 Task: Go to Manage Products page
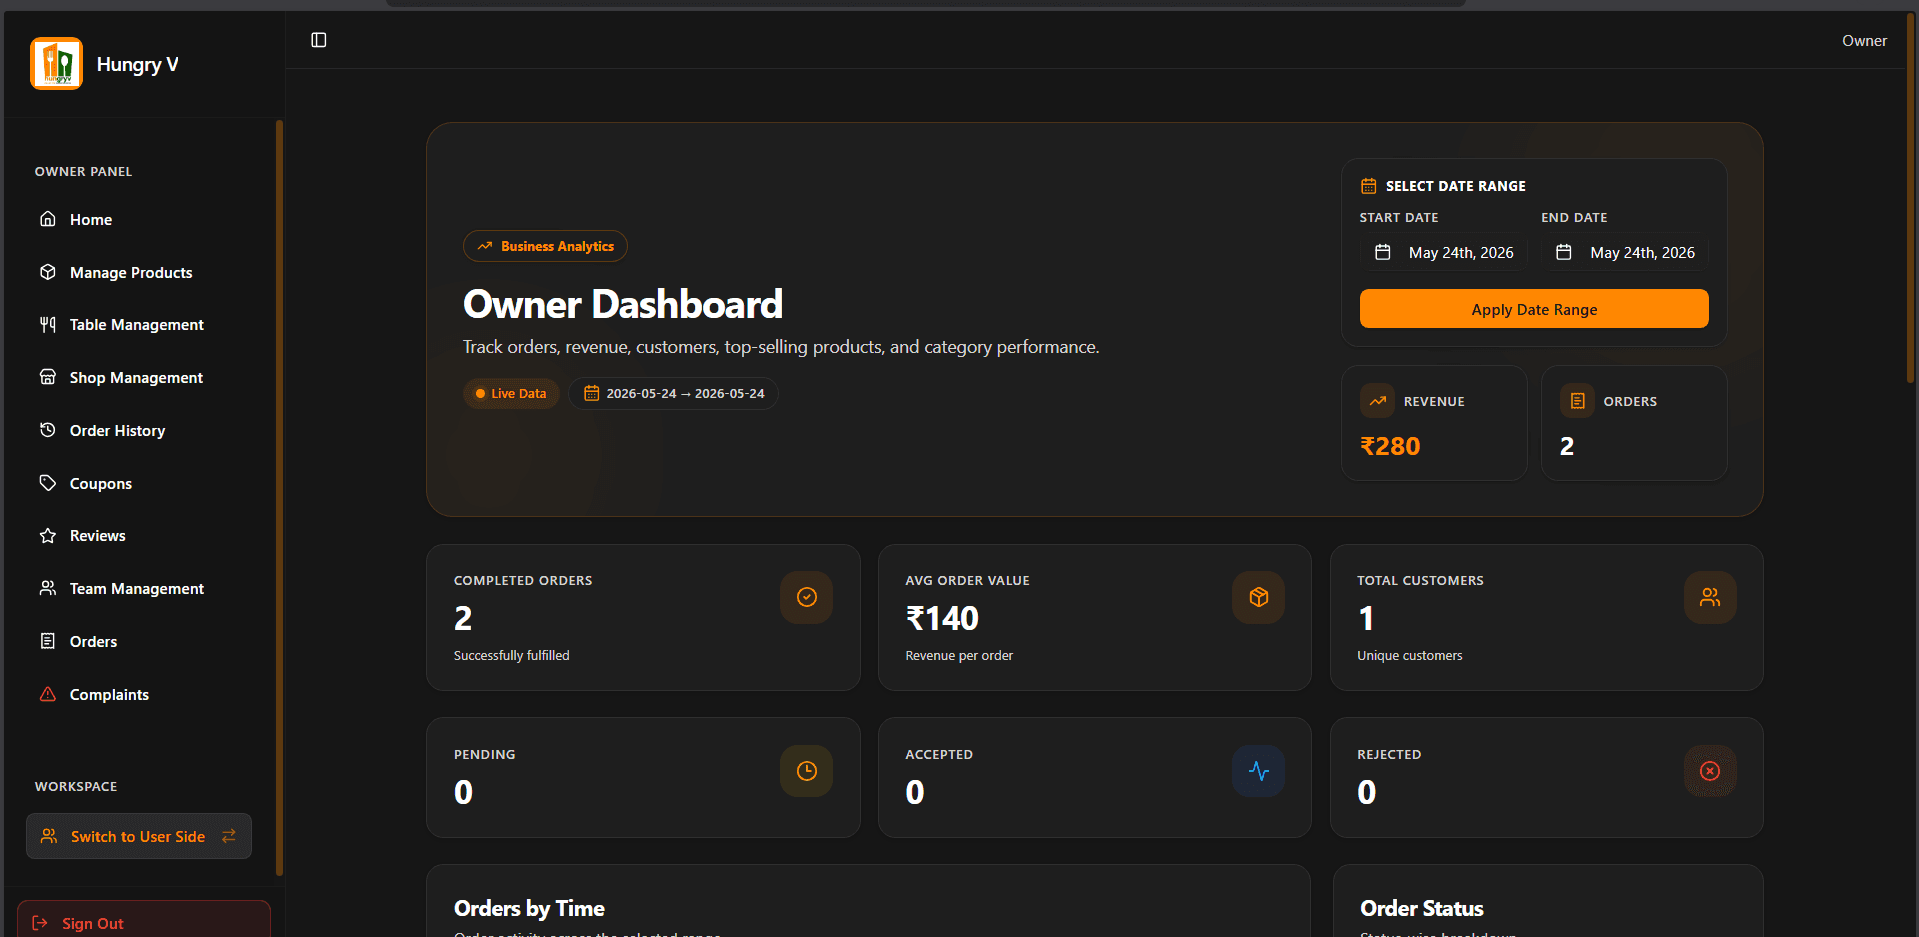(x=139, y=272)
